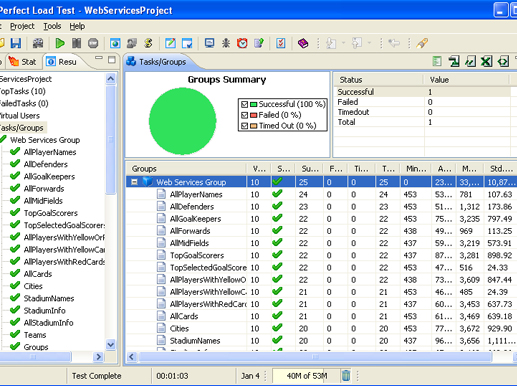Open the purple help book icon
Screen dimensions: 517x386
coord(303,43)
